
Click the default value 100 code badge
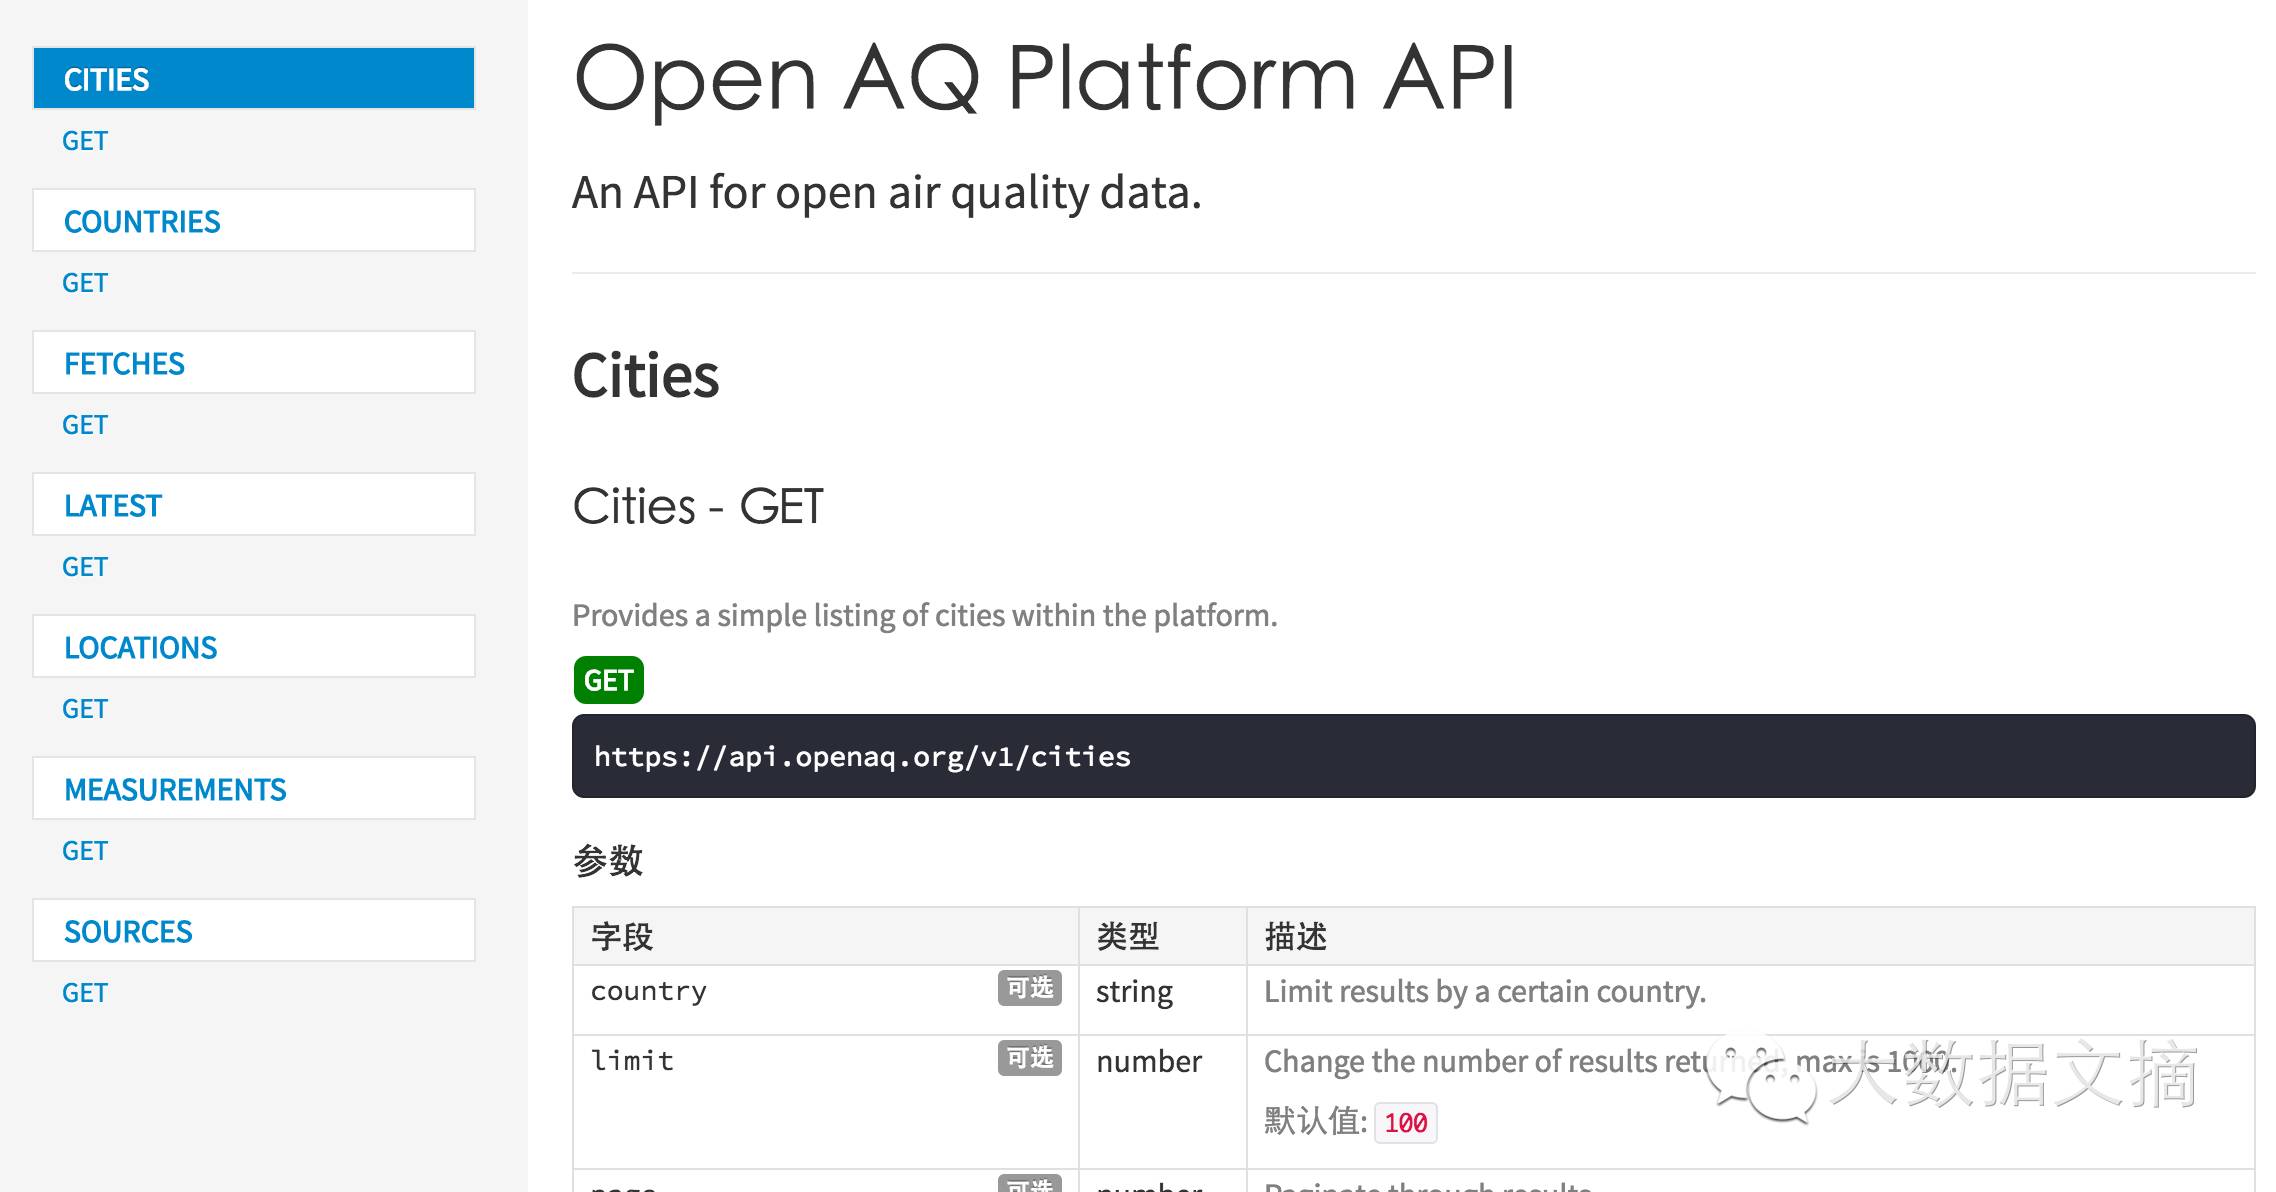[x=1405, y=1123]
